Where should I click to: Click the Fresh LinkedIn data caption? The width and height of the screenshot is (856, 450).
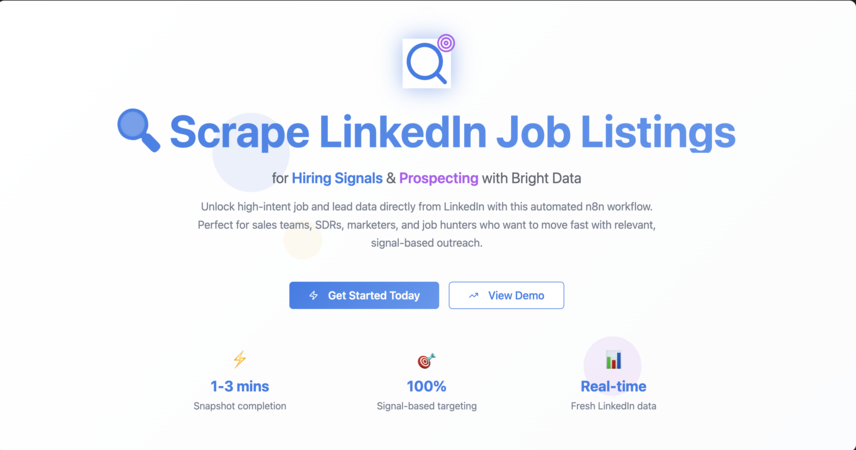[613, 406]
